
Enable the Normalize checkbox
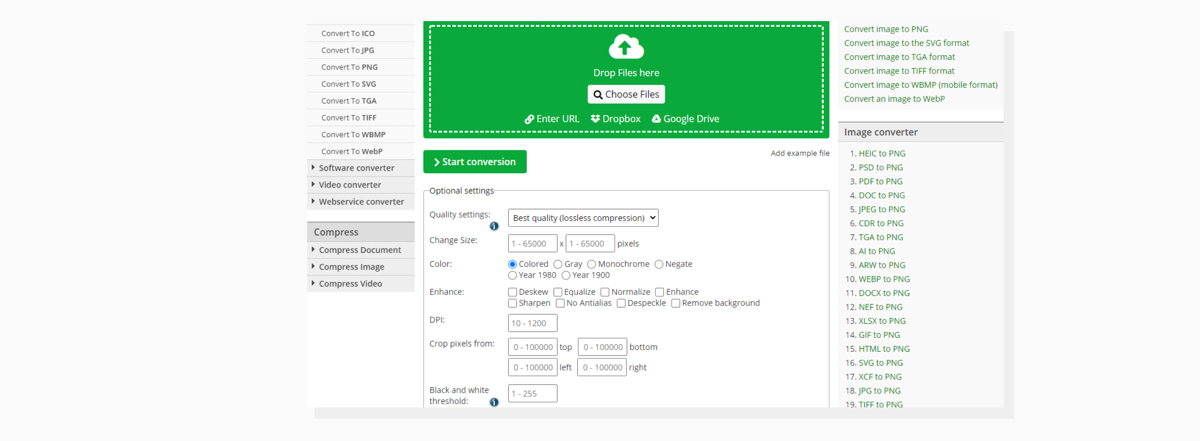pyautogui.click(x=605, y=292)
